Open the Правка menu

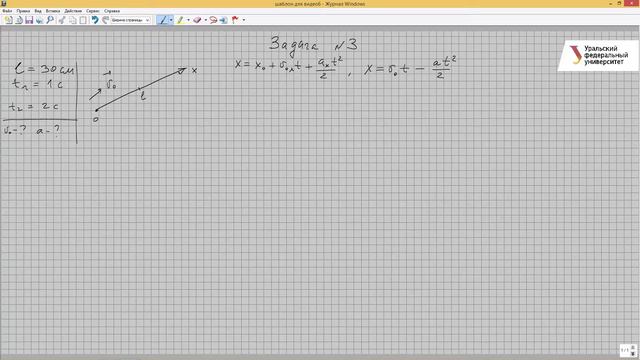point(23,11)
